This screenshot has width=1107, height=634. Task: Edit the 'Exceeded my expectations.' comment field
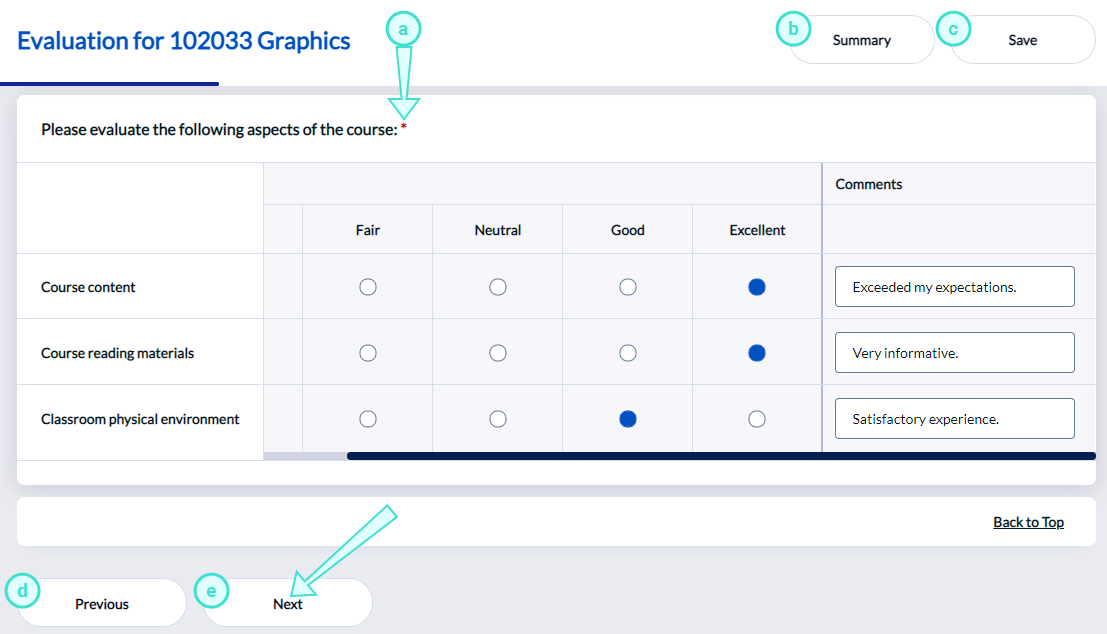(x=954, y=287)
